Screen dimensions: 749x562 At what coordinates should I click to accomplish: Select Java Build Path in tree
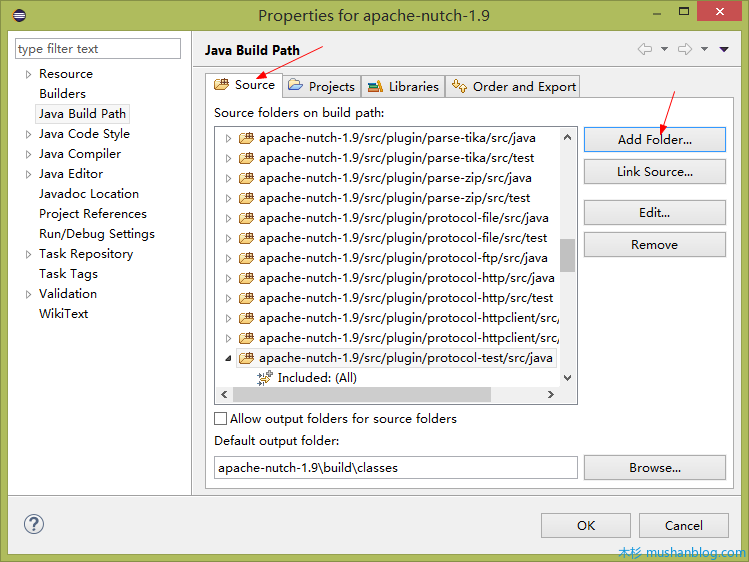pyautogui.click(x=83, y=114)
